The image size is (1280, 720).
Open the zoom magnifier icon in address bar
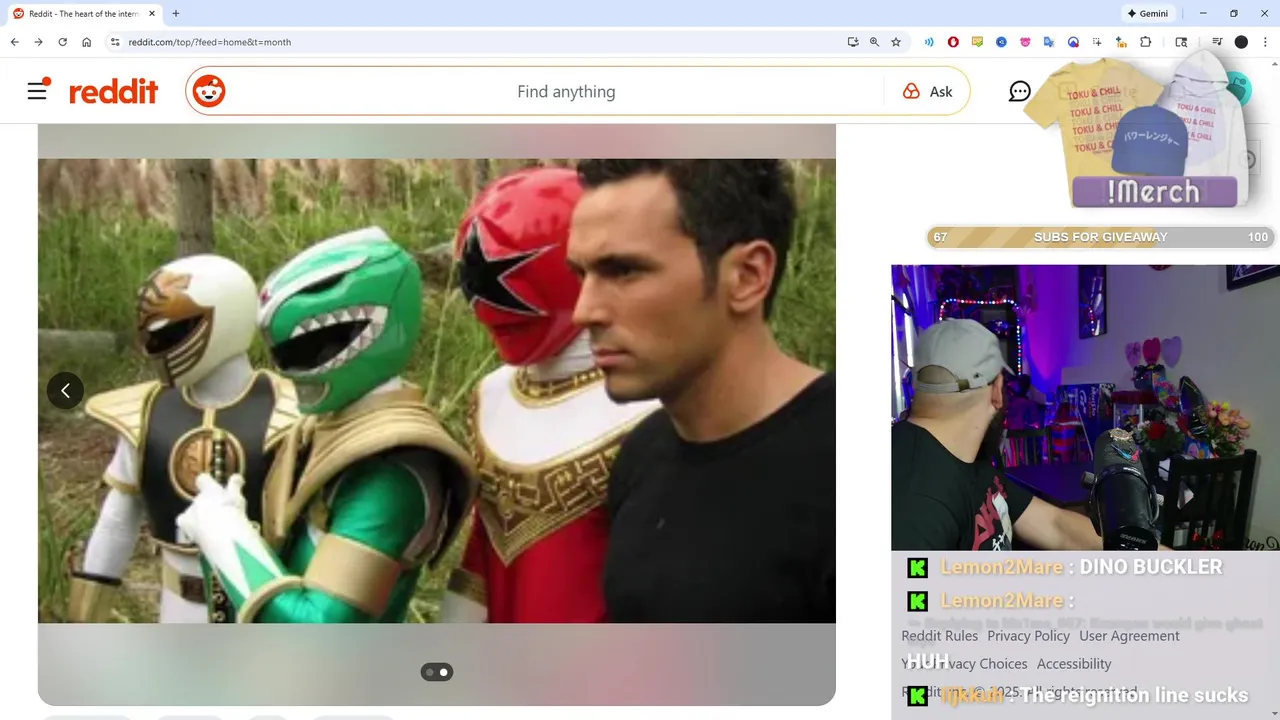coord(874,42)
